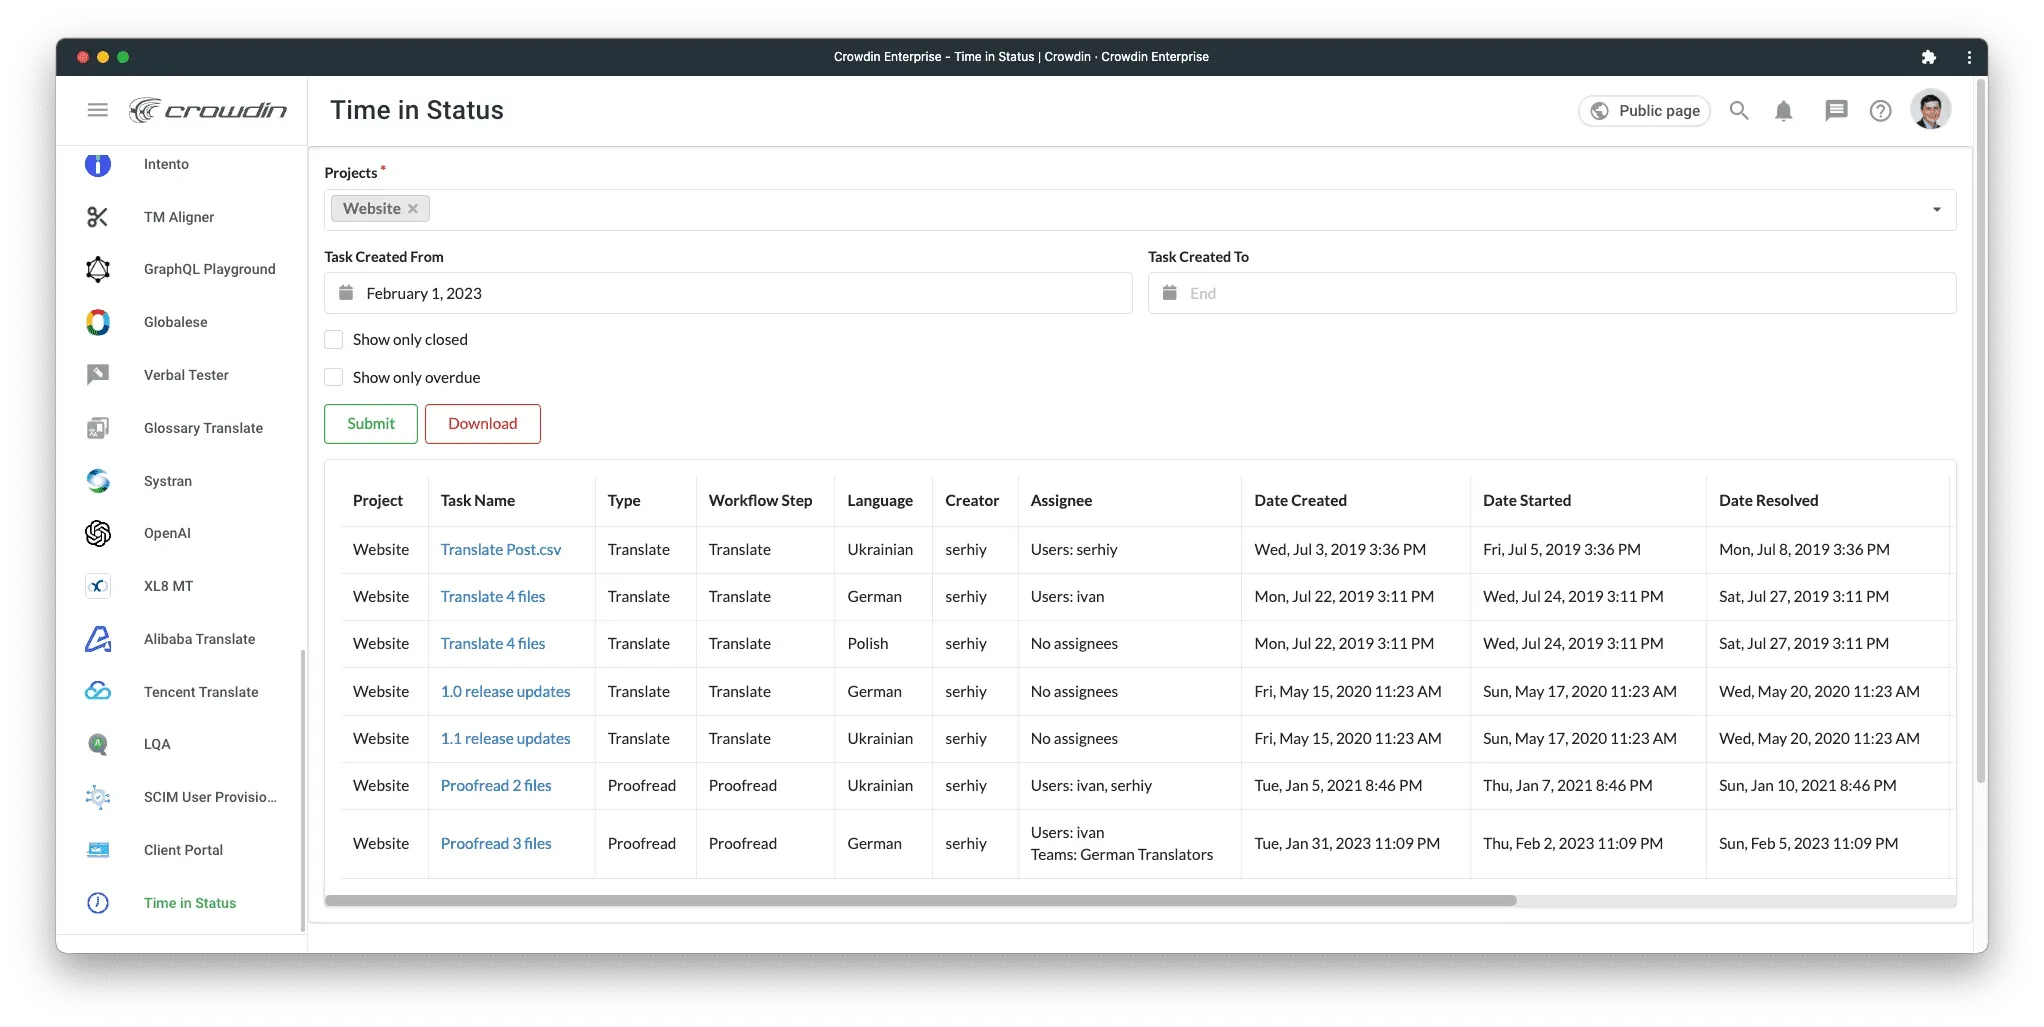Click the search magnifier icon

pyautogui.click(x=1739, y=111)
